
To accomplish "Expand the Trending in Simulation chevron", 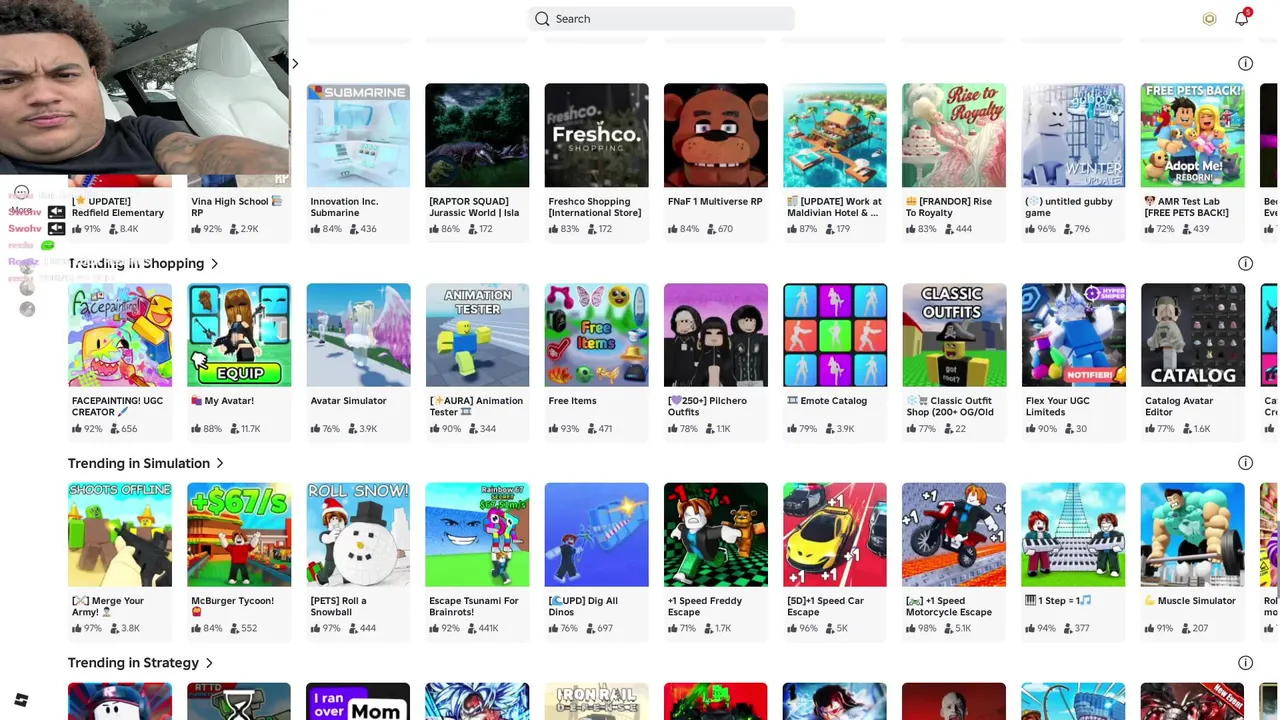I will click(220, 463).
